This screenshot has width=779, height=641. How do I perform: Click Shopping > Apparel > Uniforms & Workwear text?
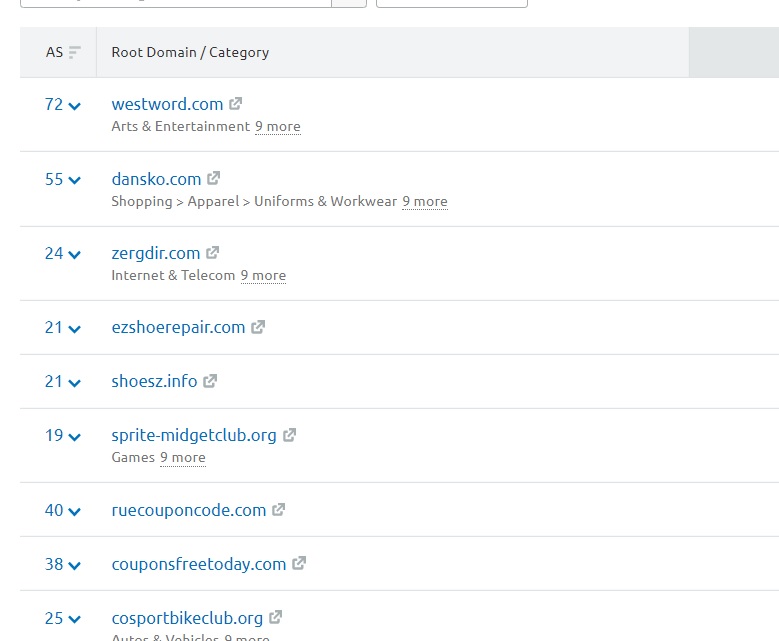(x=254, y=201)
